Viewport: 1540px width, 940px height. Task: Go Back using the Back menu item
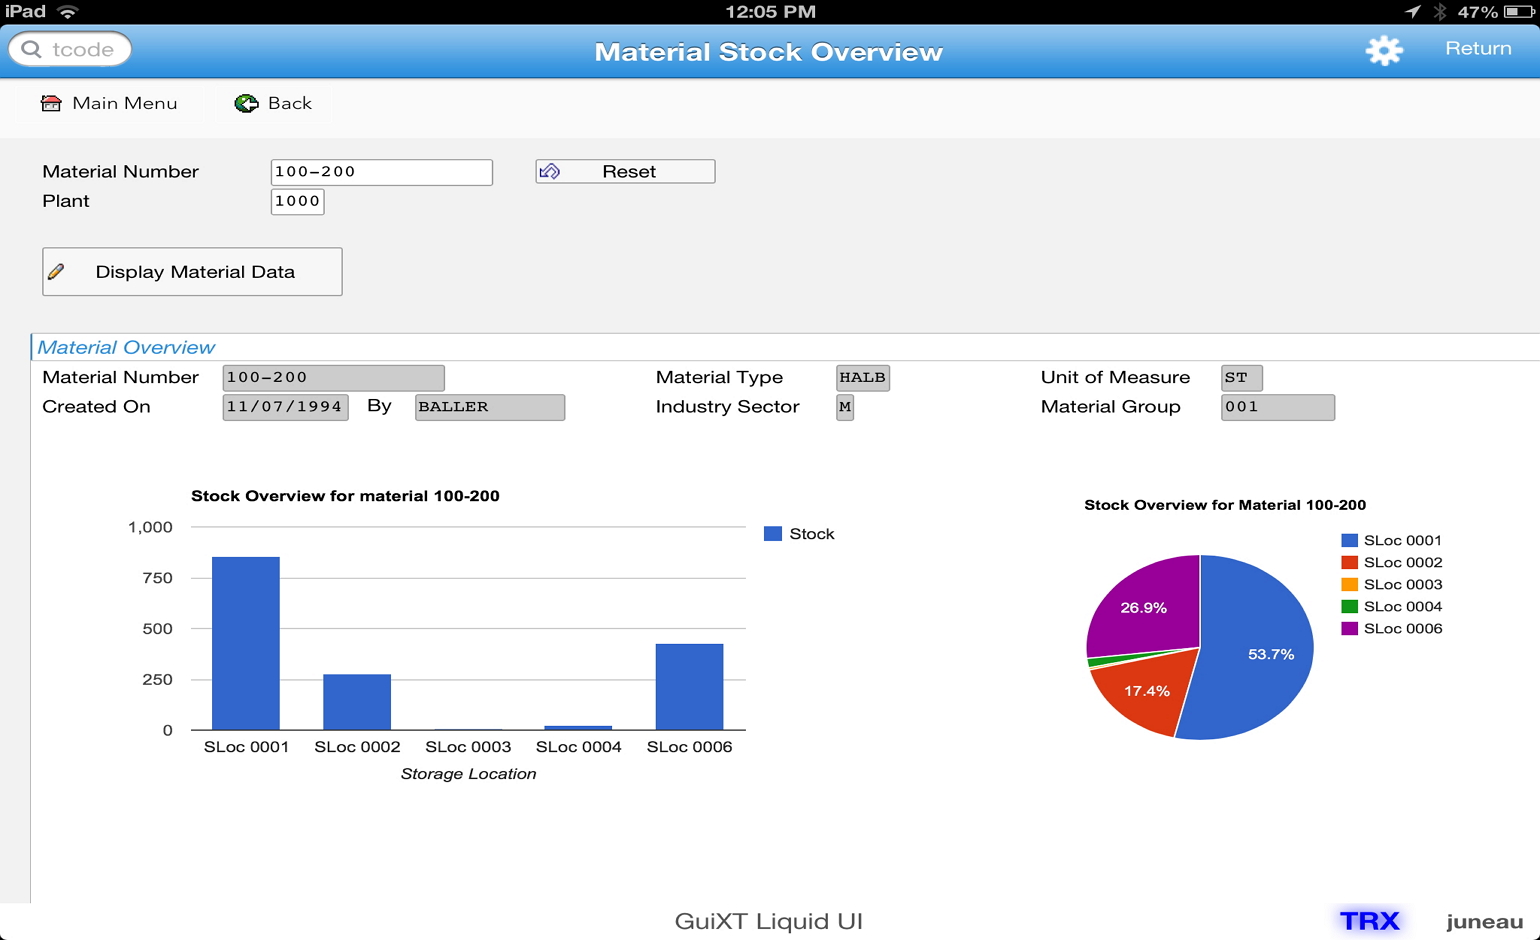click(x=273, y=103)
